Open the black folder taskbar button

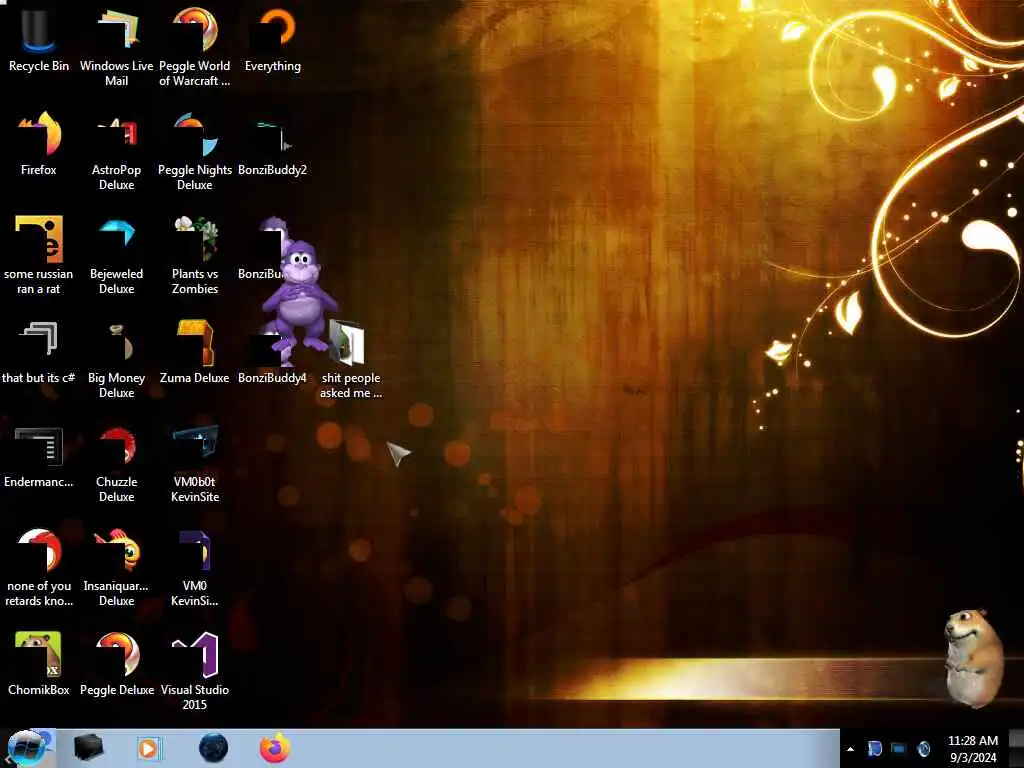tap(88, 748)
